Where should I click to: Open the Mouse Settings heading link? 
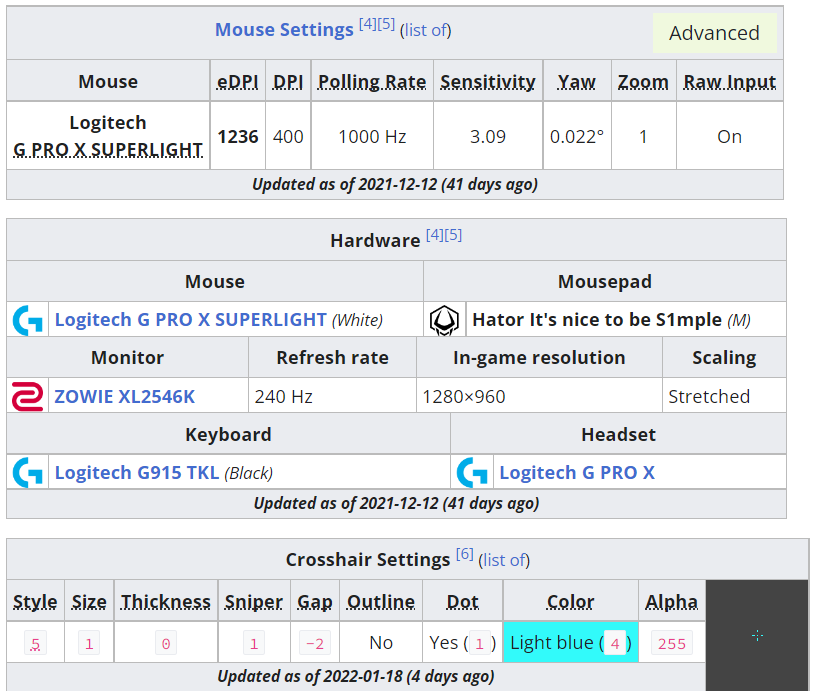click(284, 30)
